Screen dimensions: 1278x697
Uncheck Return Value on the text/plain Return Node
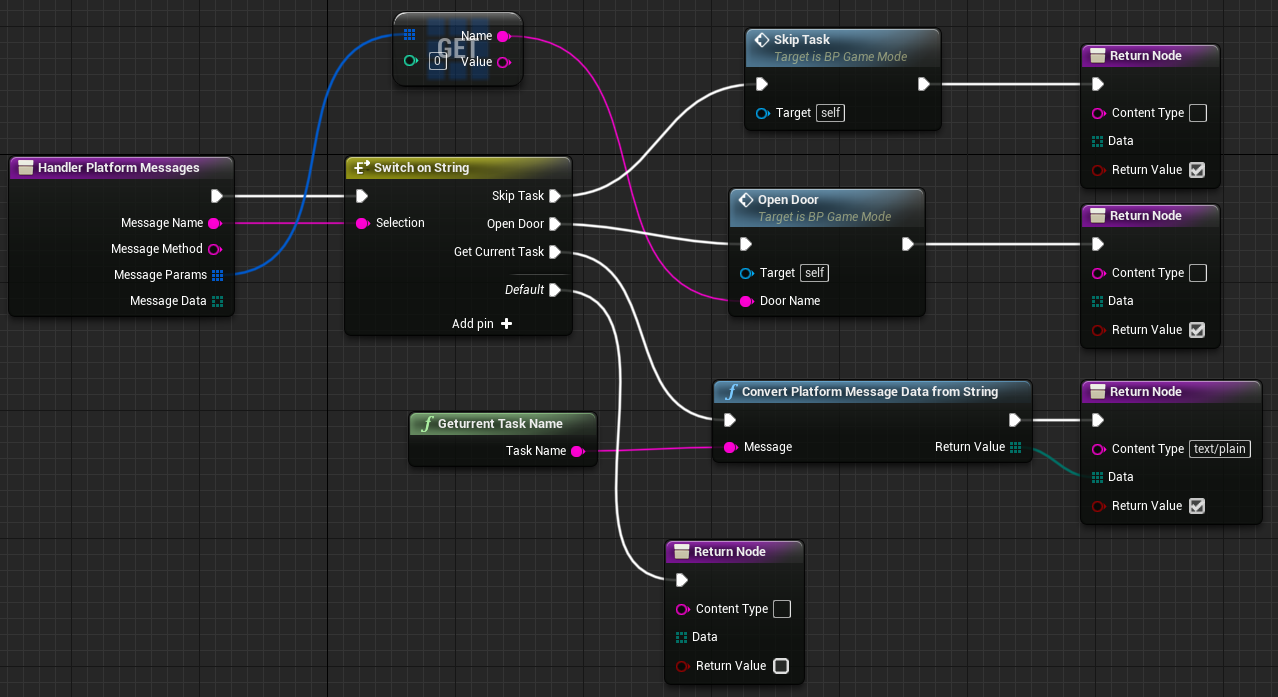1197,506
